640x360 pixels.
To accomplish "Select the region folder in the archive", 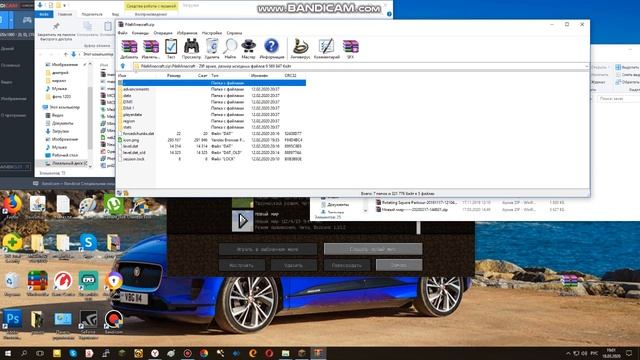I will 129,121.
